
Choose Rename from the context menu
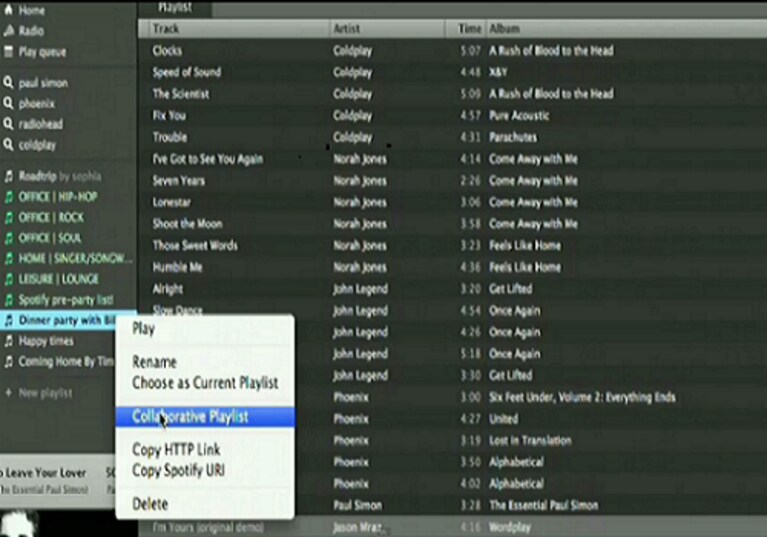tap(205, 362)
